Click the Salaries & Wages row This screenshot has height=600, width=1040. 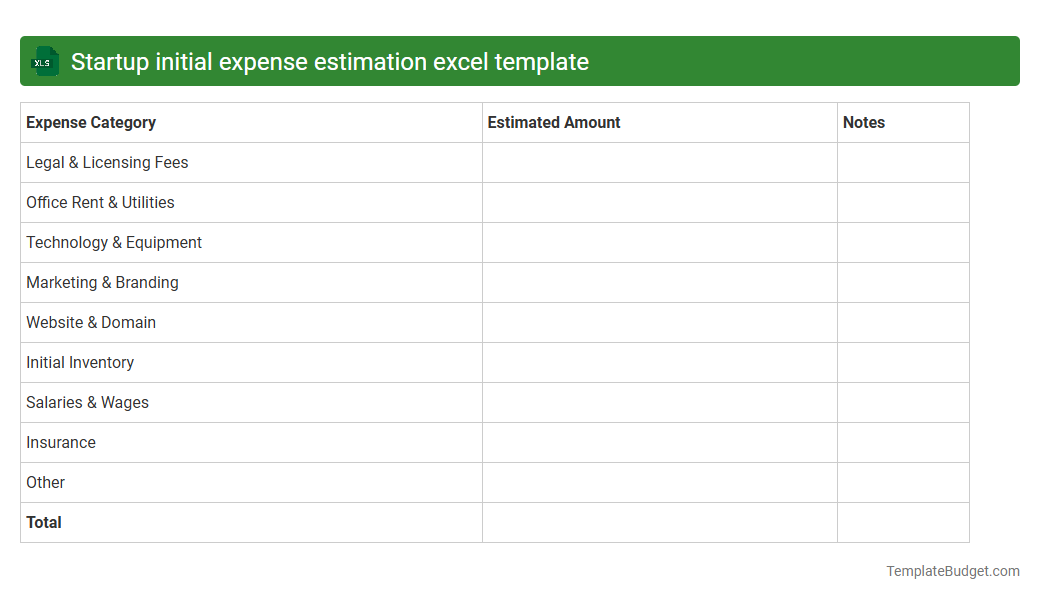click(87, 402)
